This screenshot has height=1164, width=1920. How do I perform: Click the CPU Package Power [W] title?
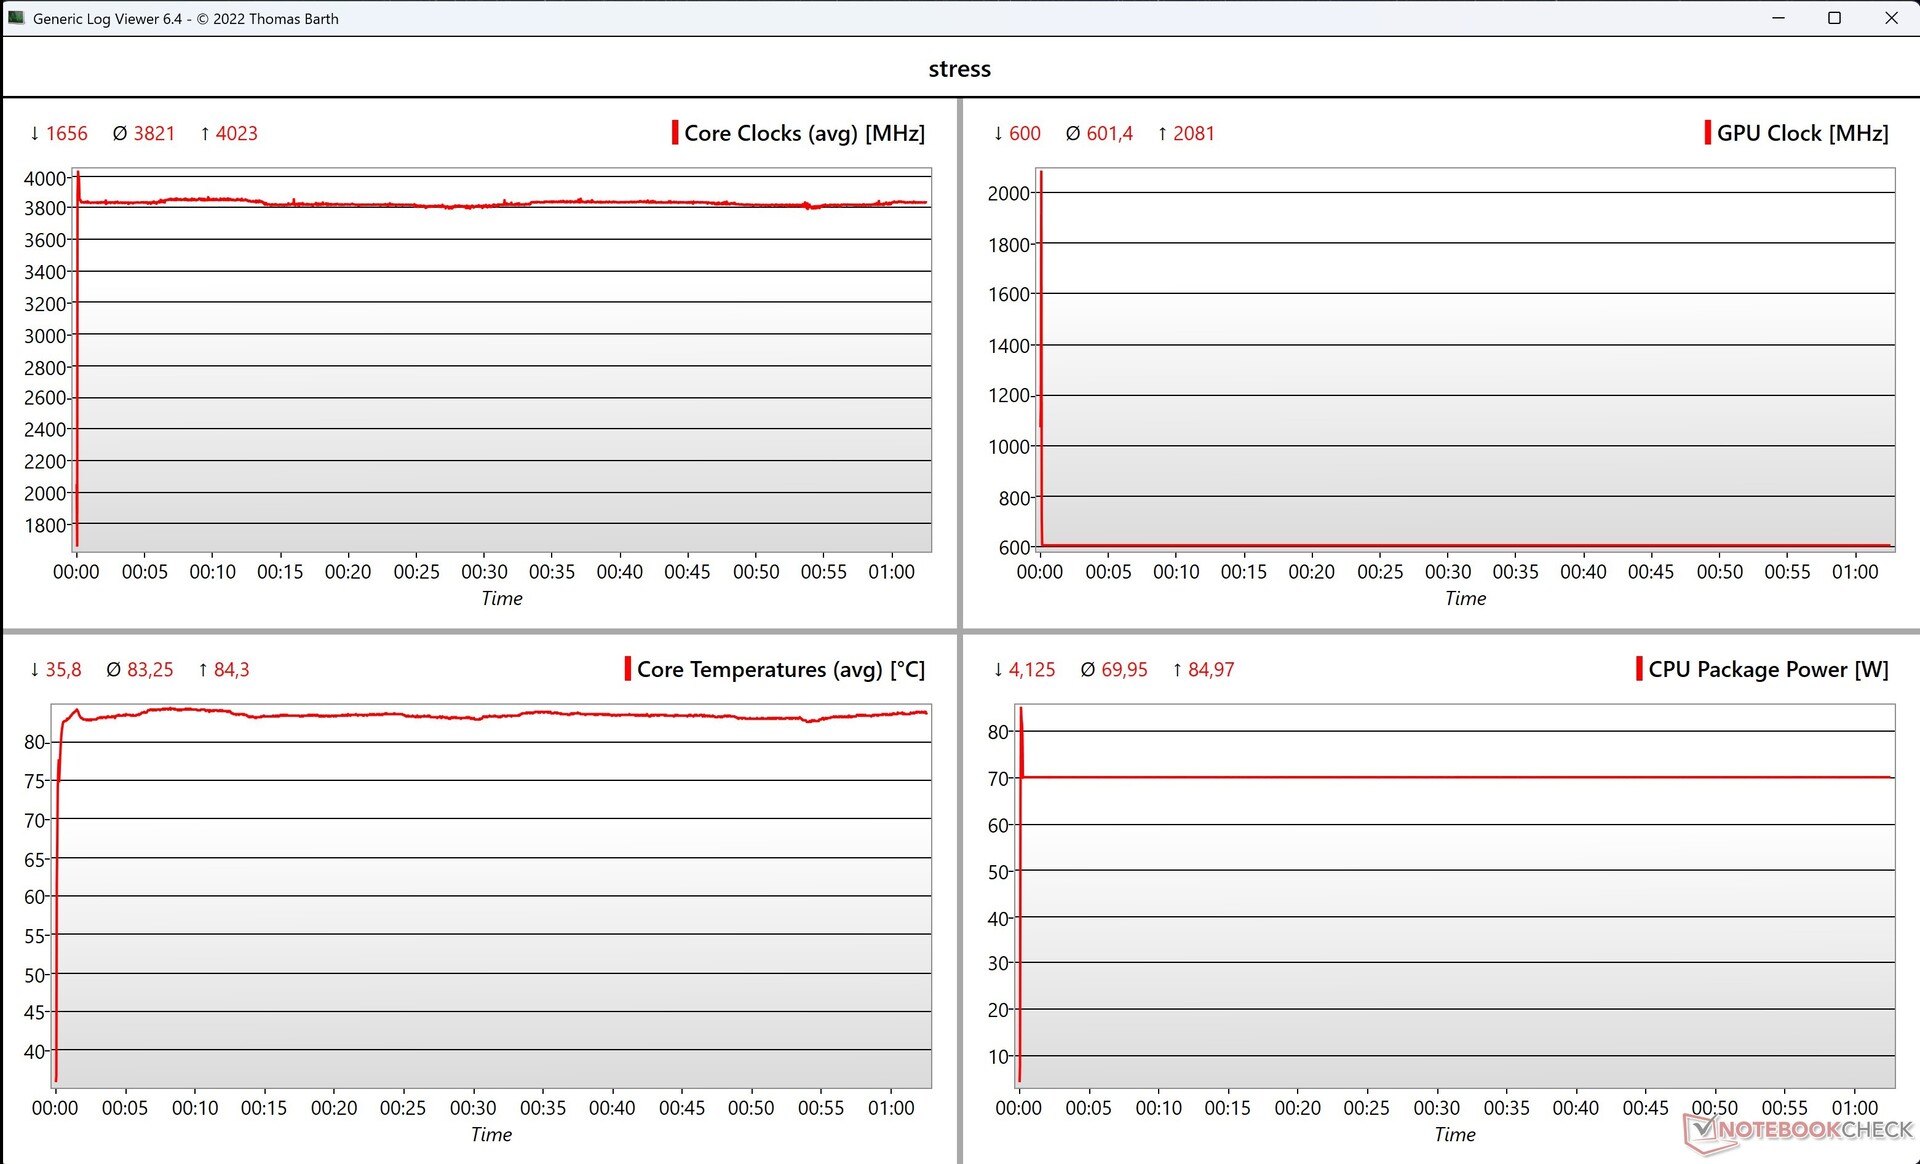(x=1768, y=669)
